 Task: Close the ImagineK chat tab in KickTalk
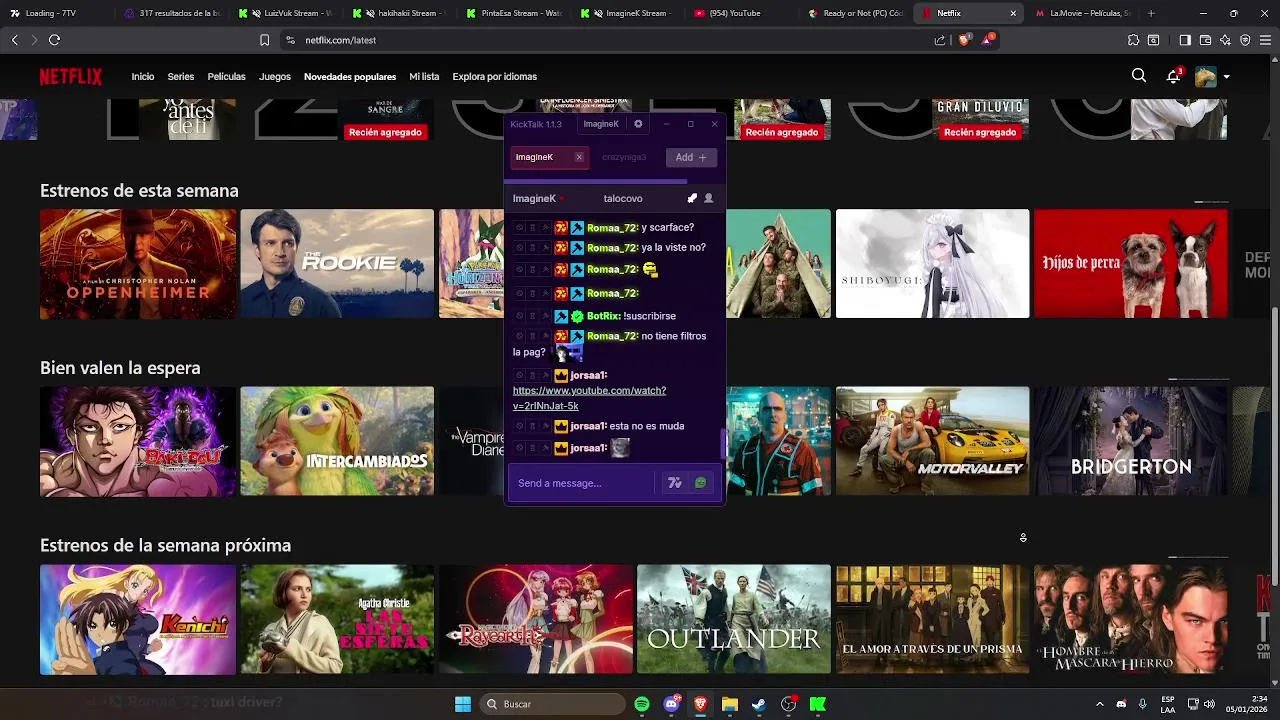[578, 157]
